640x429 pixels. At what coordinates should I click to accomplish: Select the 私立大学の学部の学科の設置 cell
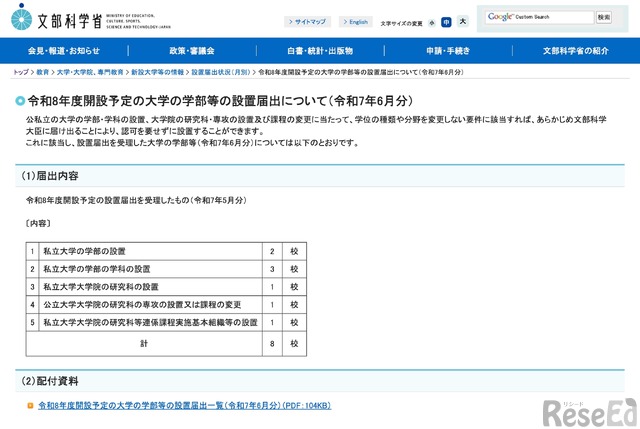click(150, 269)
